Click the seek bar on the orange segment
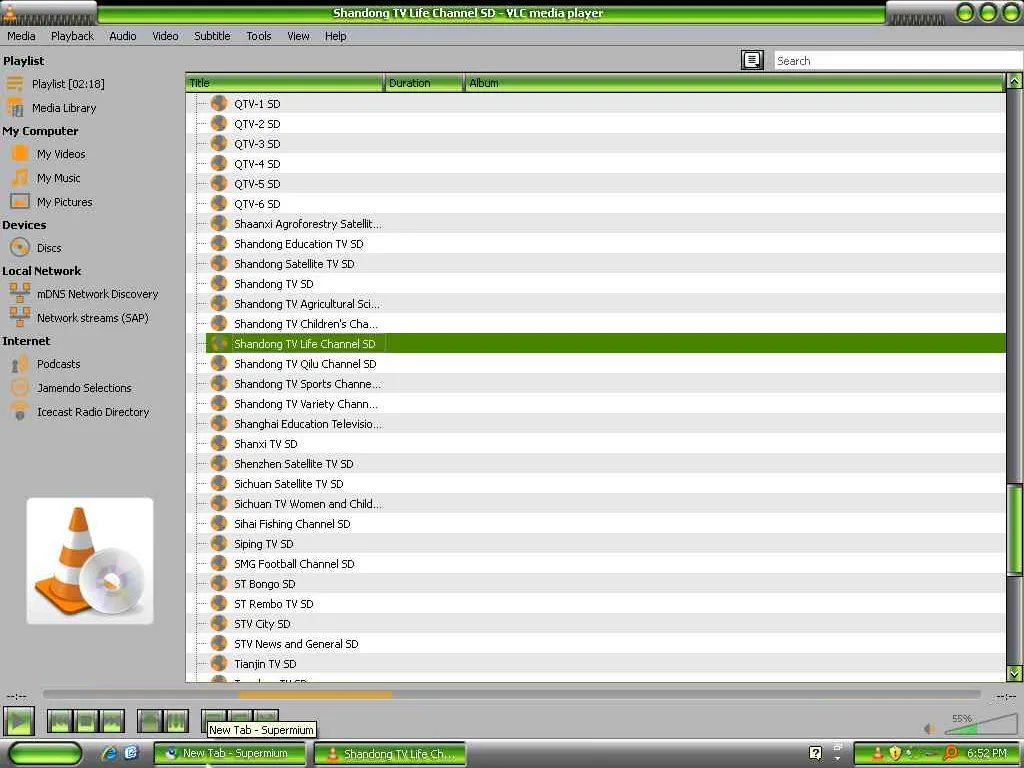The height and width of the screenshot is (768, 1024). click(314, 695)
